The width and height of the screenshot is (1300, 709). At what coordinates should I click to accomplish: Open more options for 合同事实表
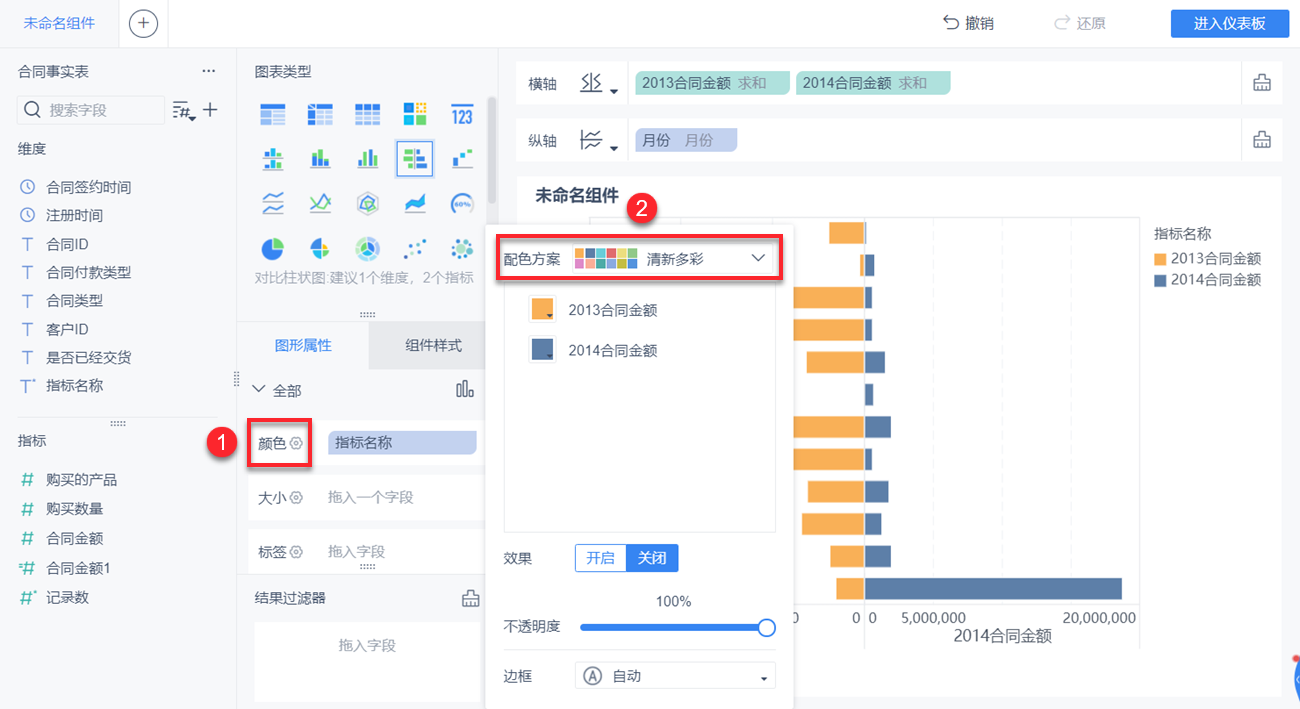[208, 71]
